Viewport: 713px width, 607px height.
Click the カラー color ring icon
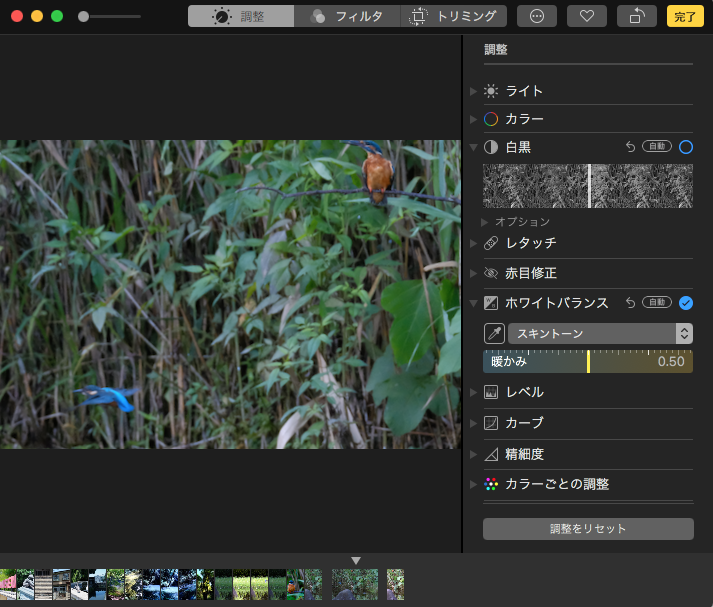point(491,119)
